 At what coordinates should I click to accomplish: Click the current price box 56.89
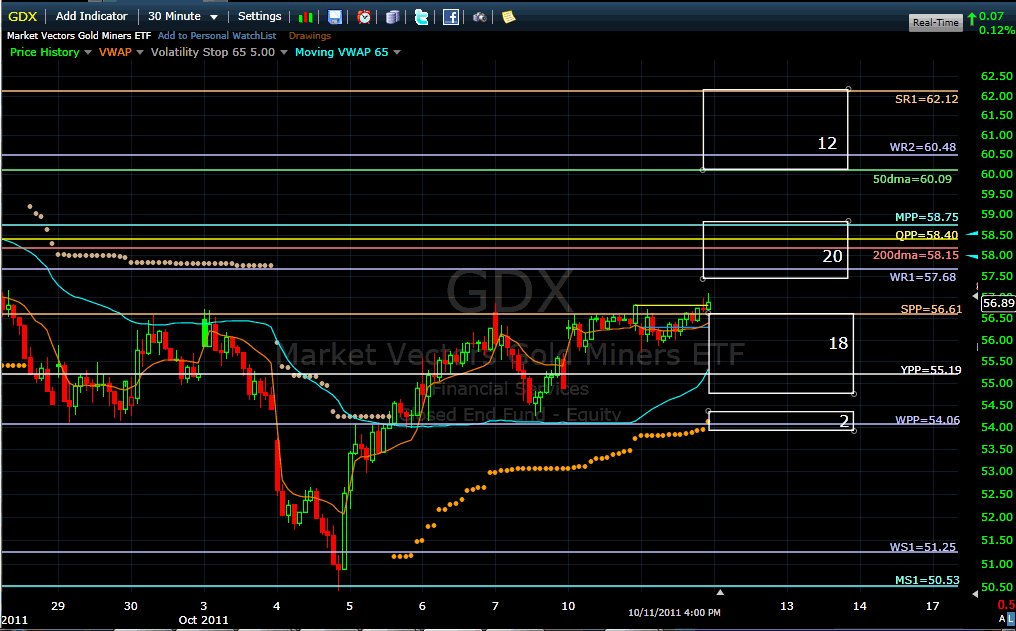point(999,303)
